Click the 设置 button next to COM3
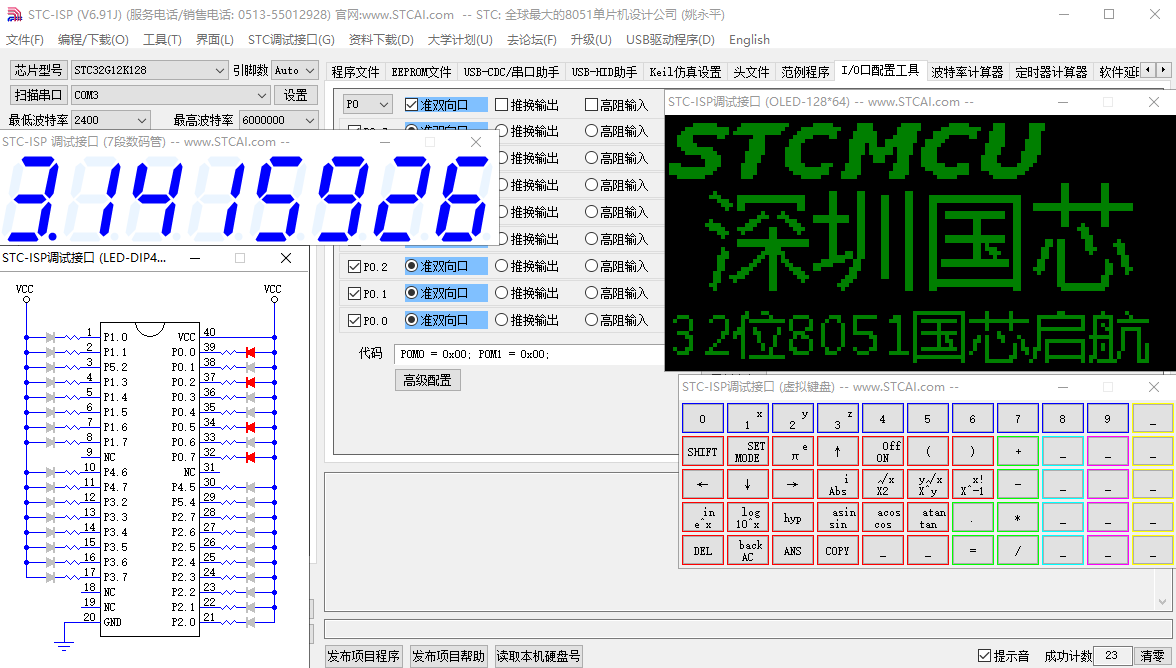 tap(296, 95)
